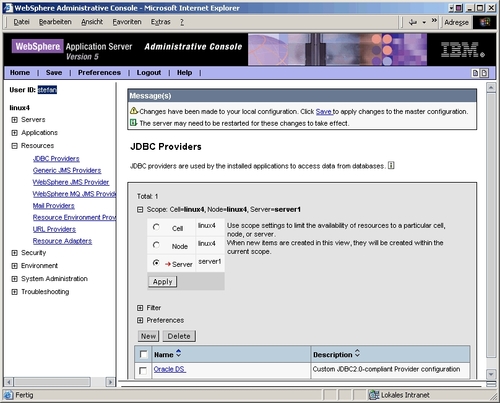500x403 pixels.
Task: Click the second page icon in navigation bar
Action: [x=484, y=73]
